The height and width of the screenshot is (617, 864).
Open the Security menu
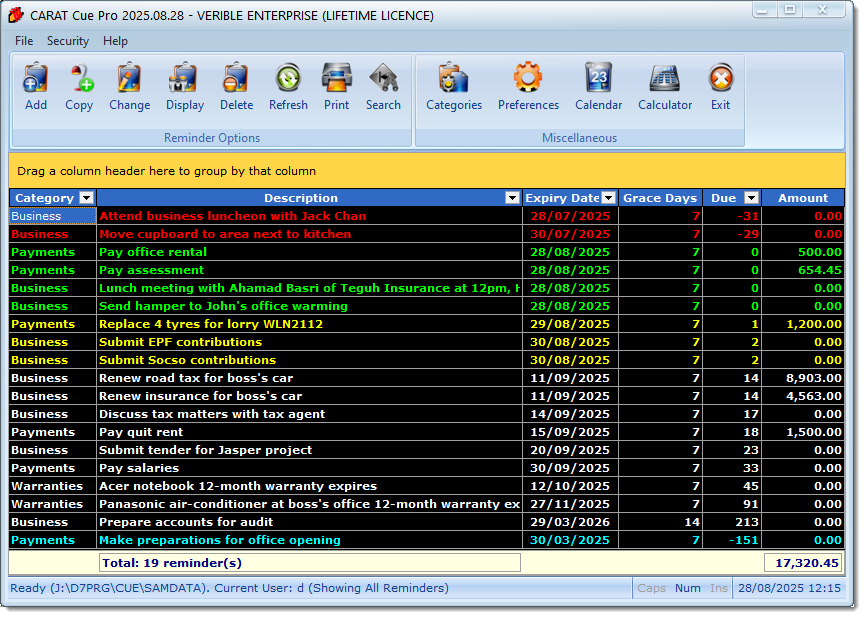pyautogui.click(x=68, y=41)
